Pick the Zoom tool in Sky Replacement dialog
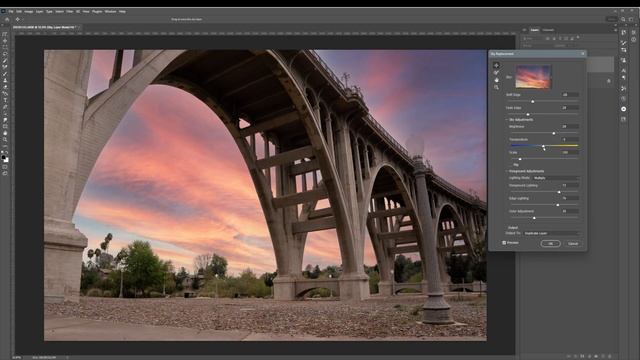The width and height of the screenshot is (640, 360). (x=496, y=87)
